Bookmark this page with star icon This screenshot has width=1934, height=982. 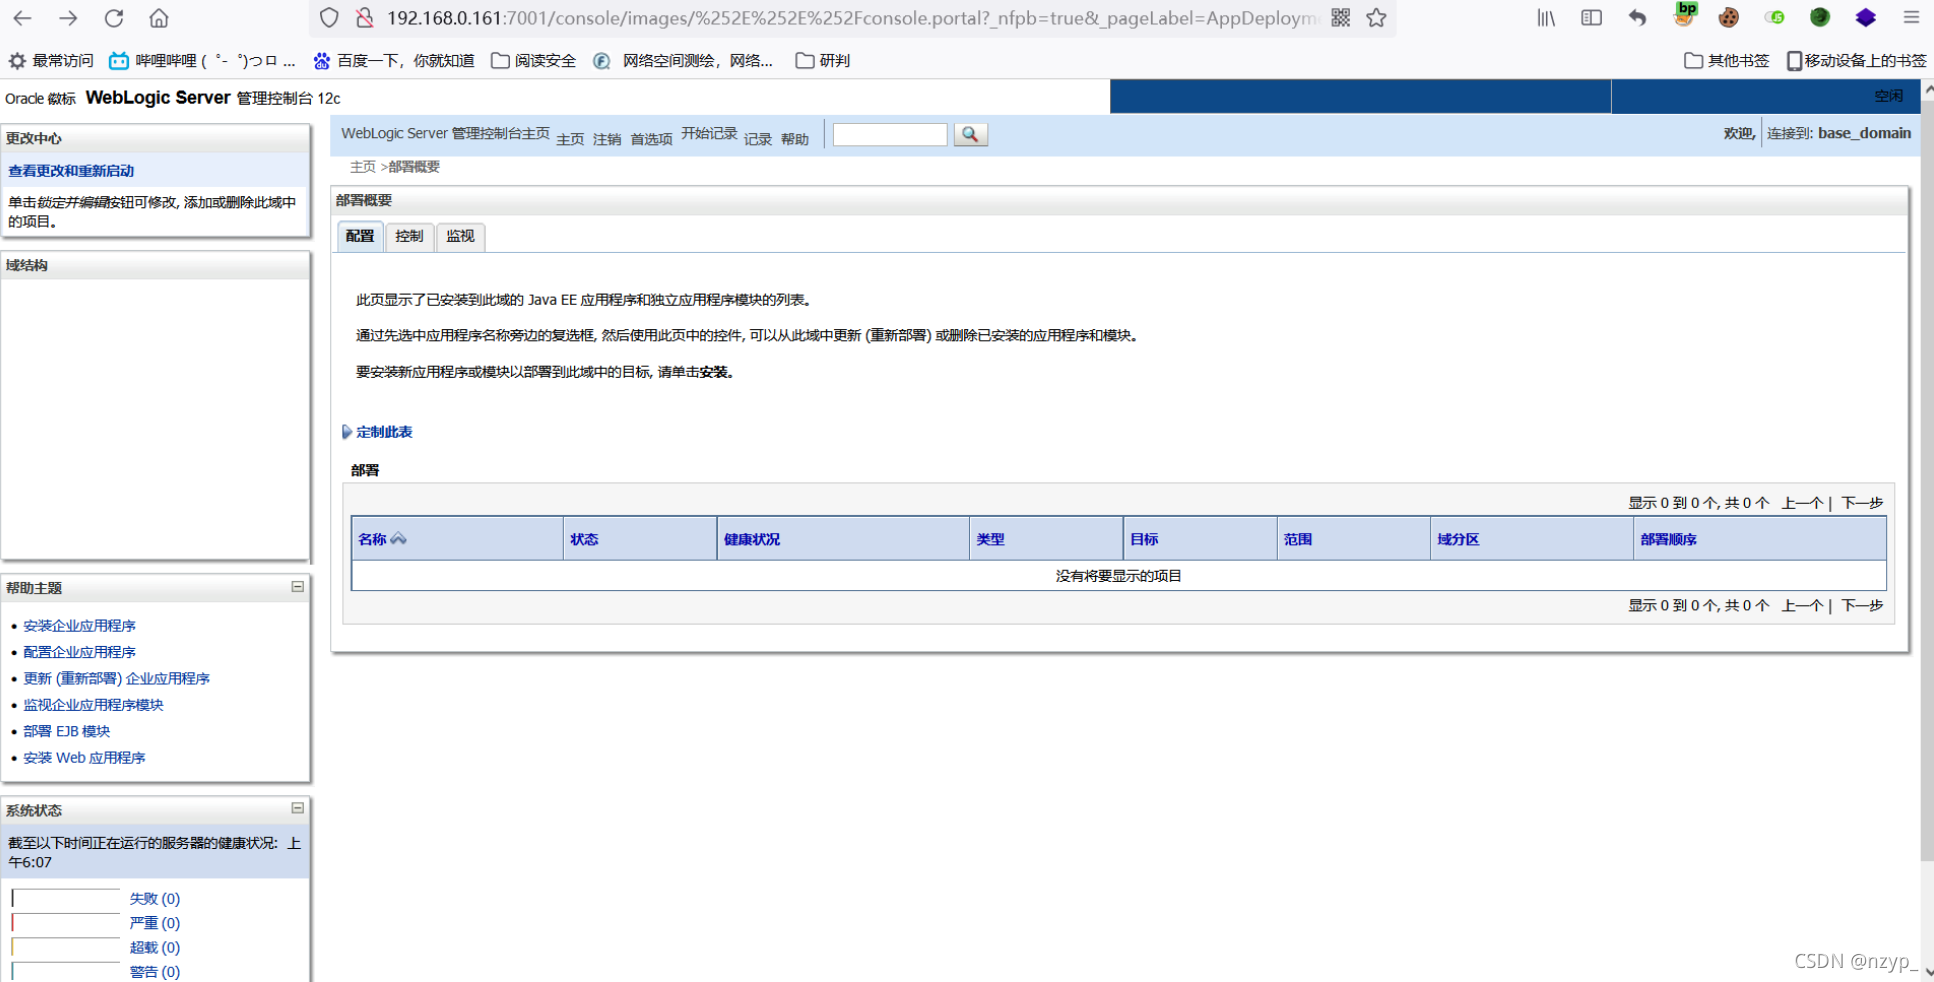coord(1377,18)
